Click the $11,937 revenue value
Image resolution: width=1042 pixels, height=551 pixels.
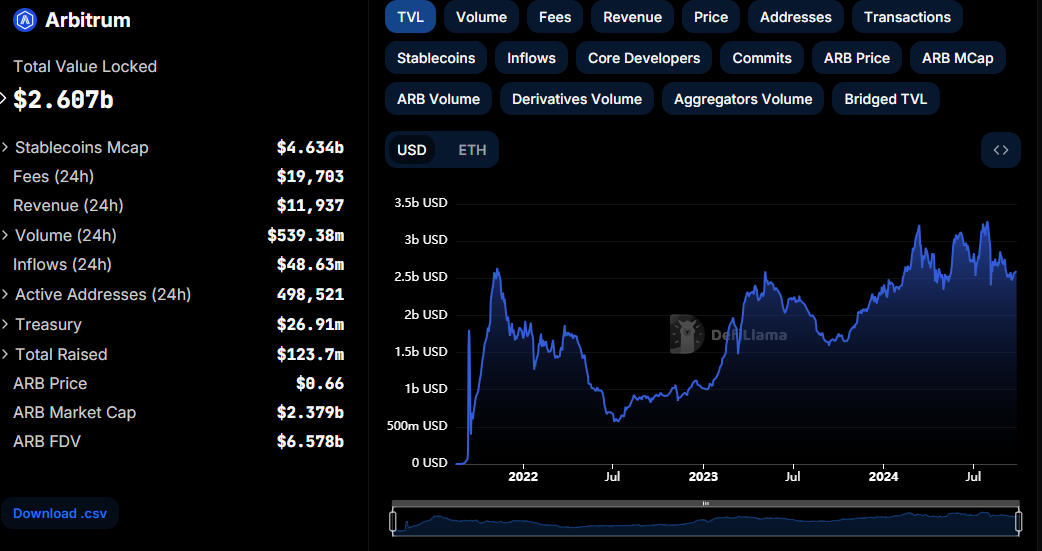pyautogui.click(x=310, y=205)
